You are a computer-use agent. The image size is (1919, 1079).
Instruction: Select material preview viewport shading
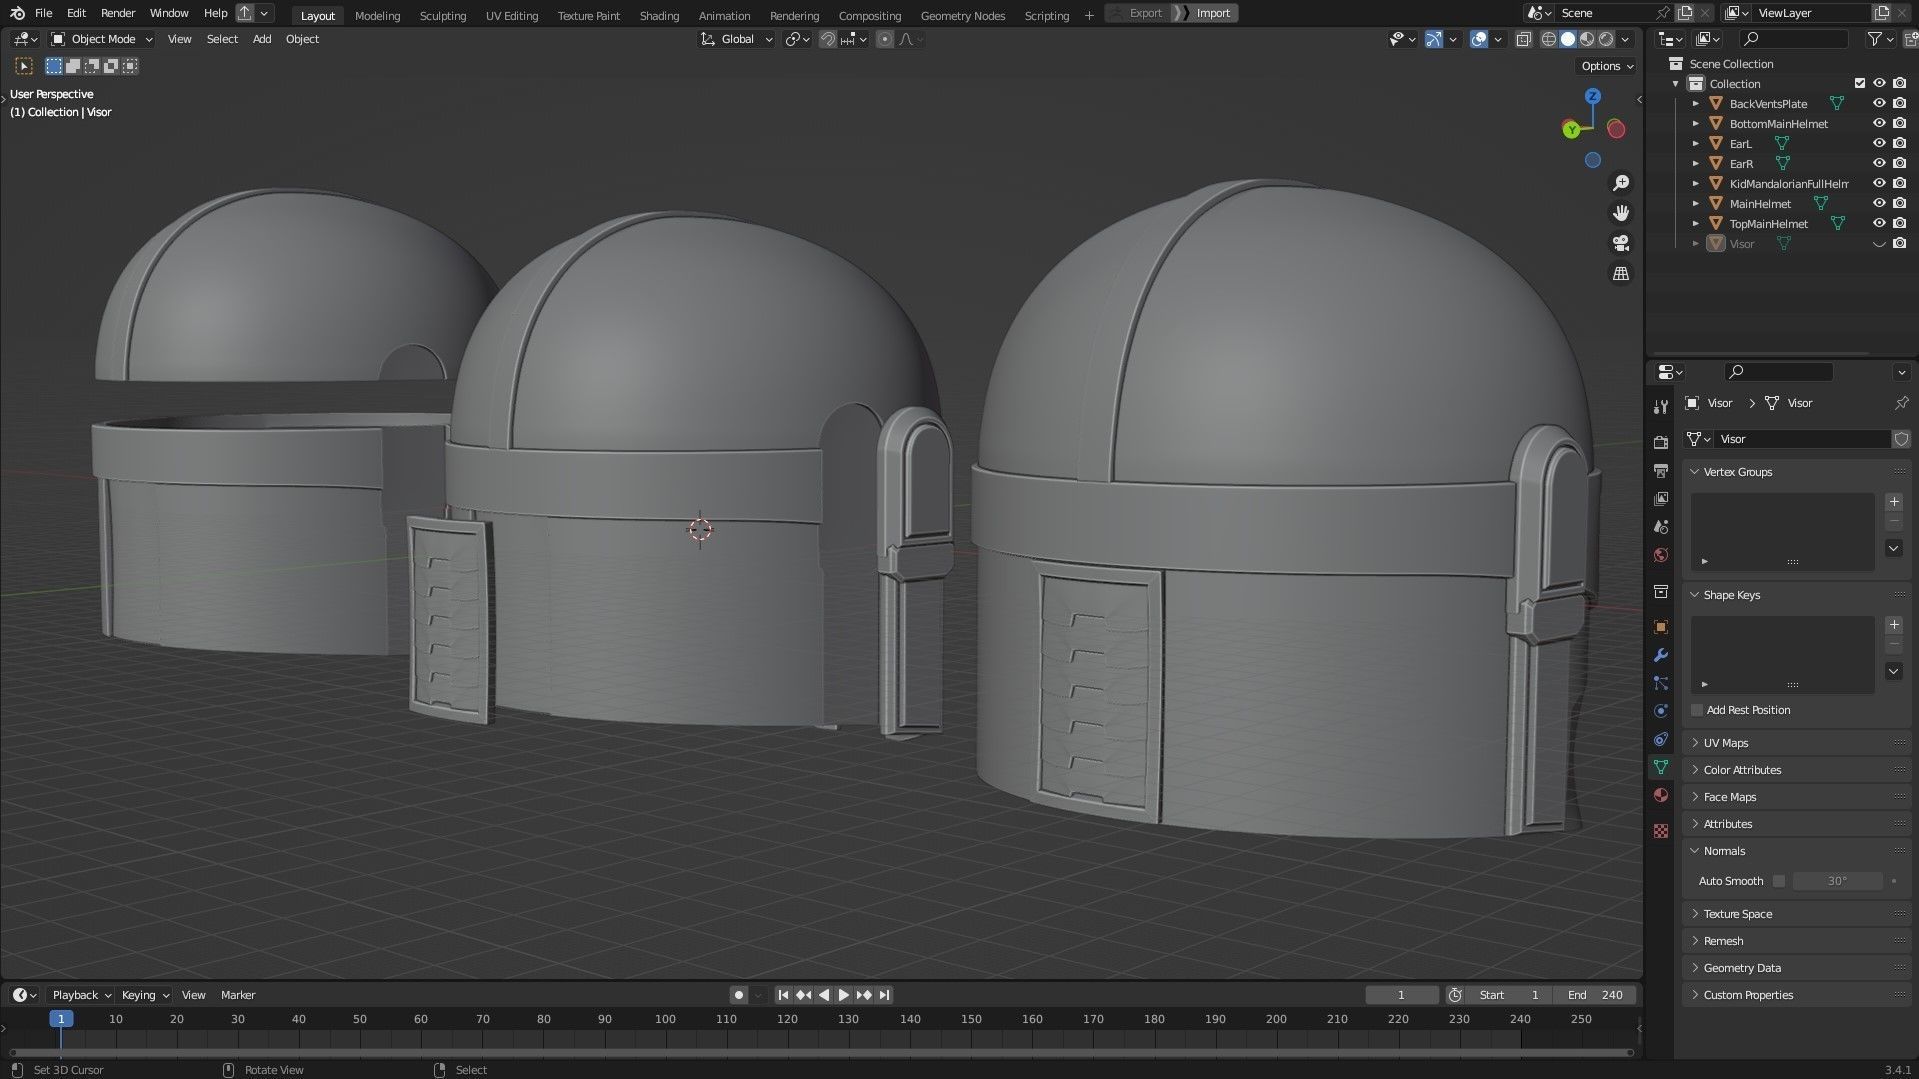click(1587, 39)
